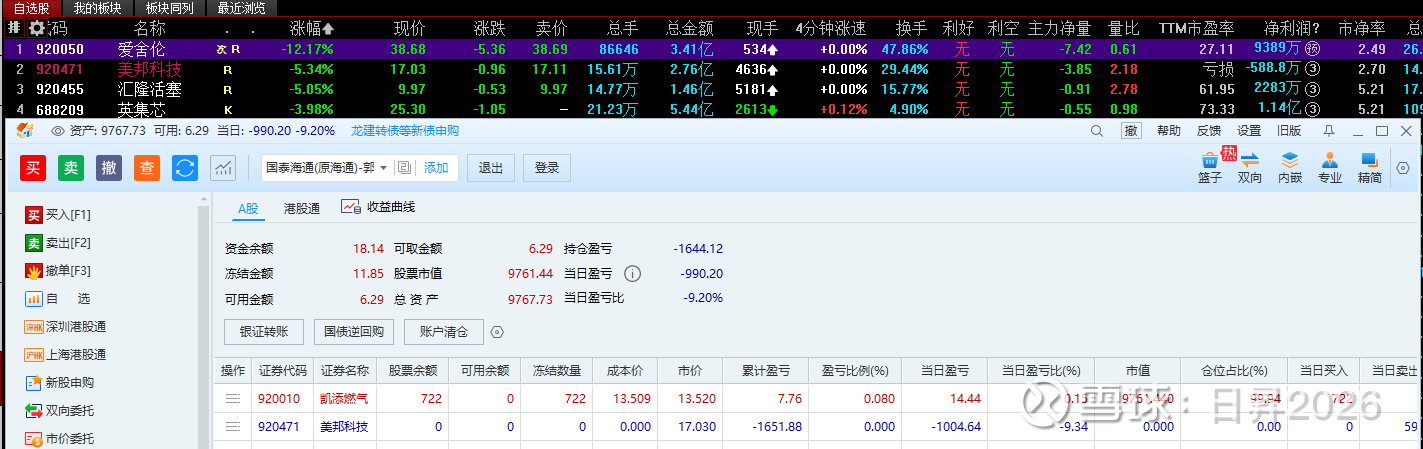Select 双向委托 in the sidebar
1423x449 pixels.
coord(59,411)
